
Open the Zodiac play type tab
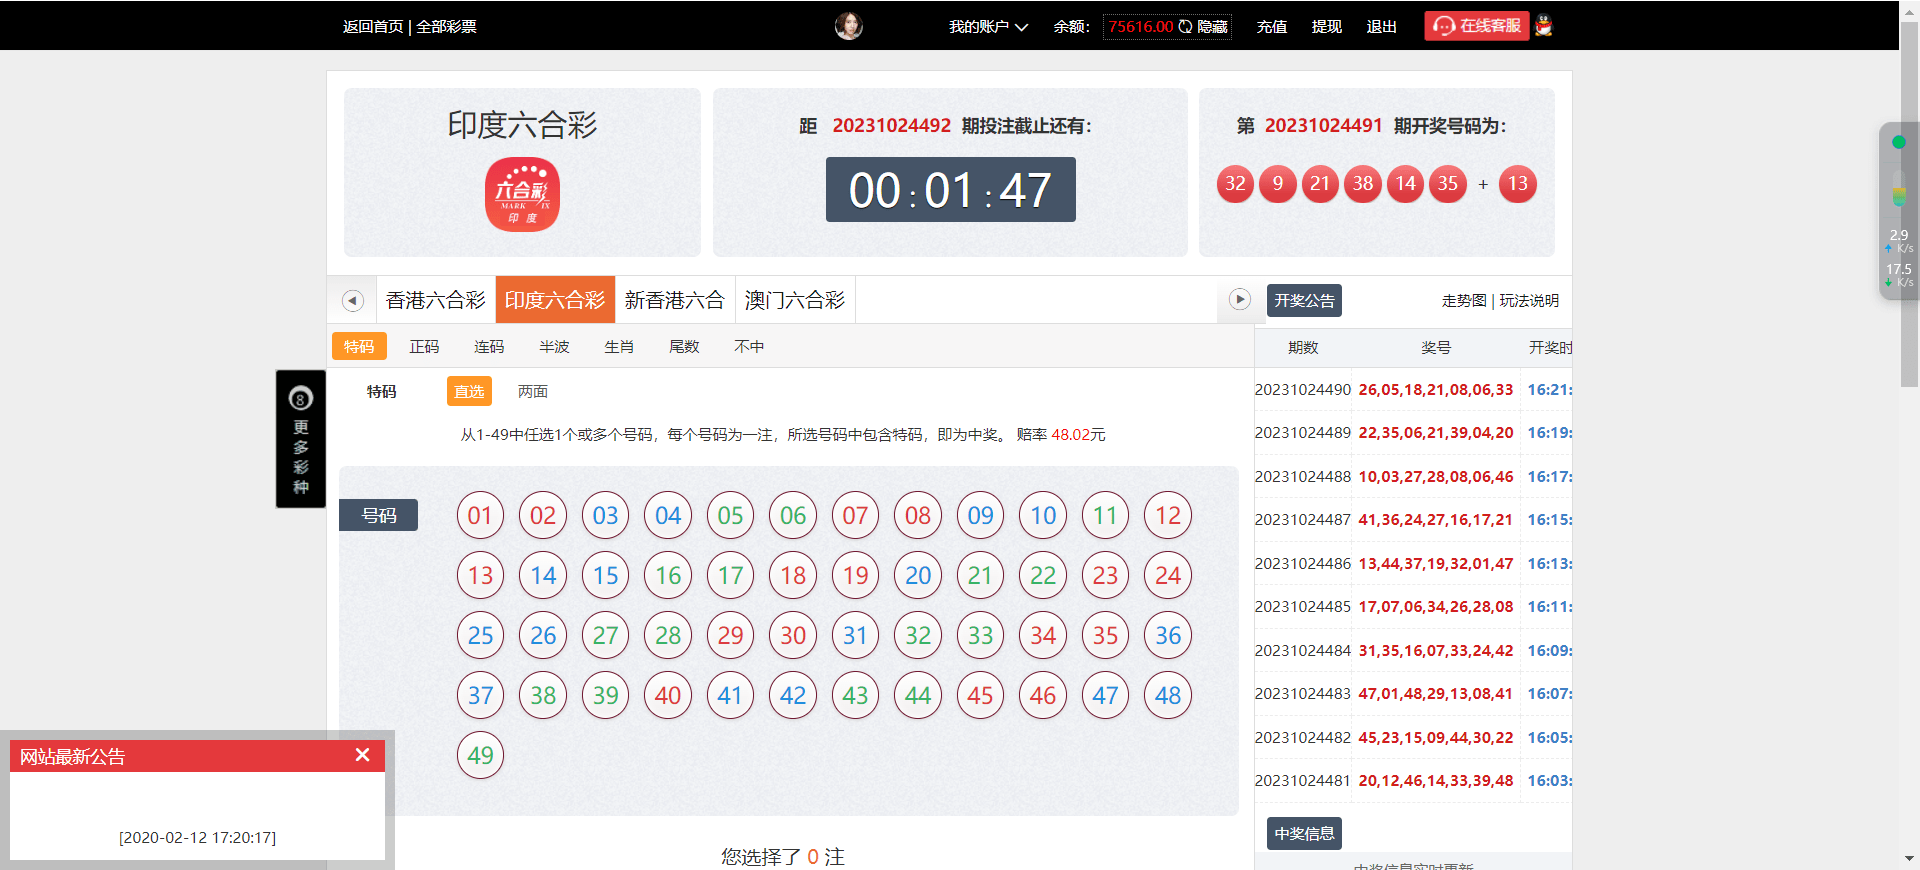[x=619, y=347]
